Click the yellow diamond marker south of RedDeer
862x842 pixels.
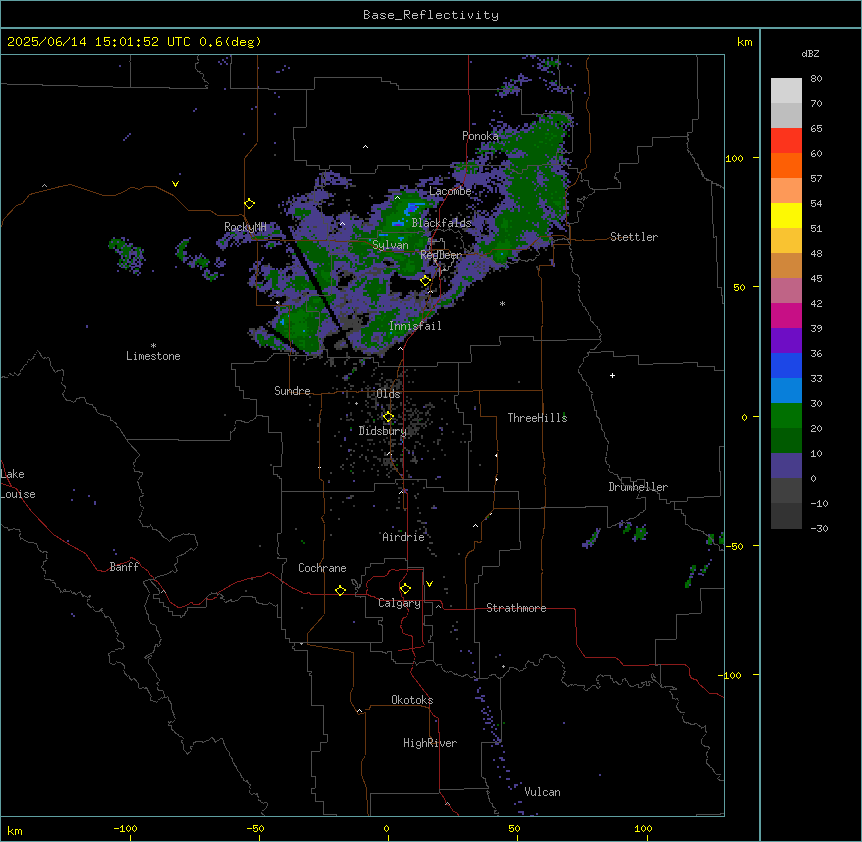pos(426,281)
